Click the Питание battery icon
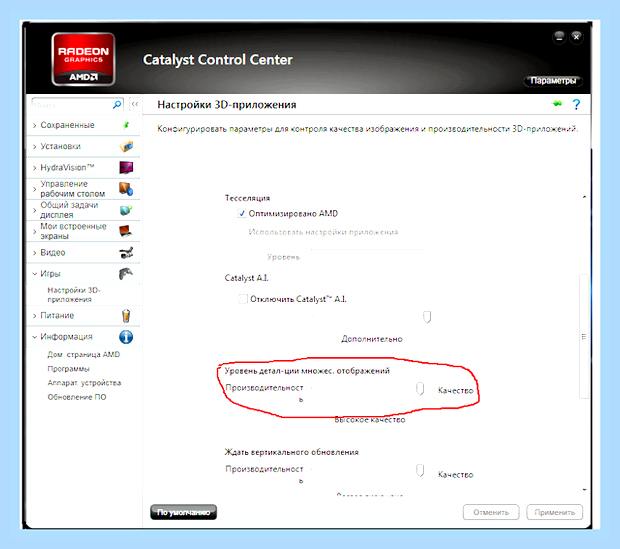This screenshot has height=549, width=620. [126, 316]
